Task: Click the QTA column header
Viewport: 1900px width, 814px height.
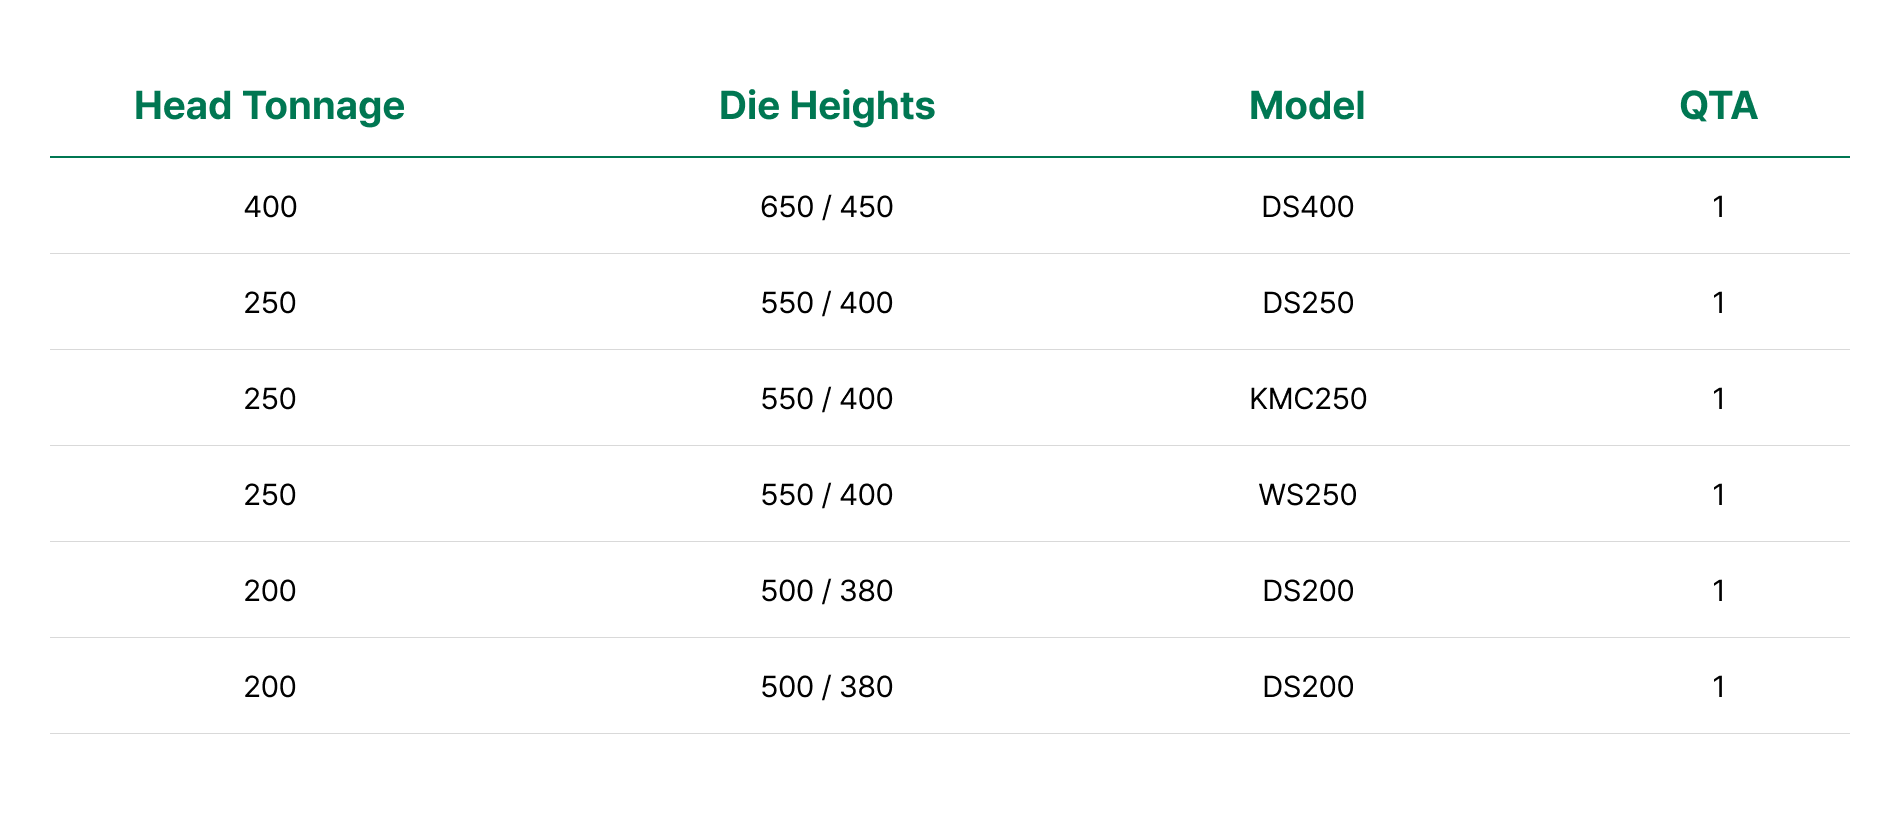Action: click(x=1718, y=106)
